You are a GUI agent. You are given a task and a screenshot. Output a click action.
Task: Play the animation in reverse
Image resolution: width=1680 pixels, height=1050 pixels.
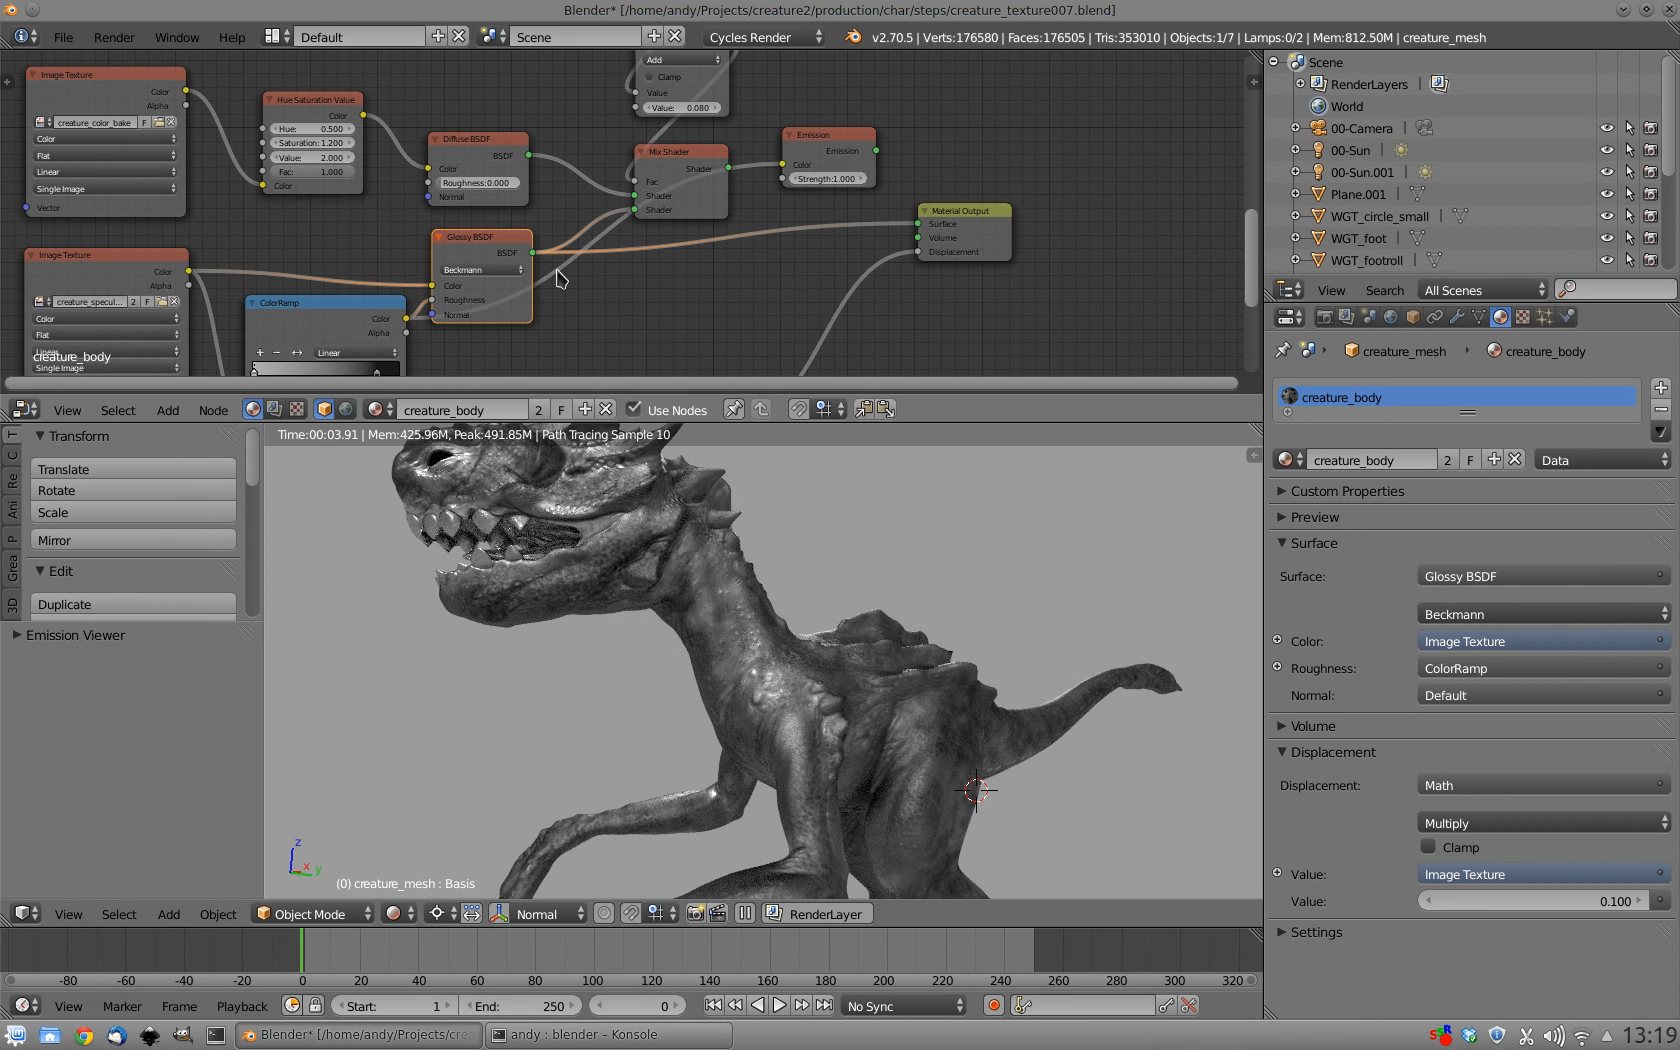[x=757, y=1005]
